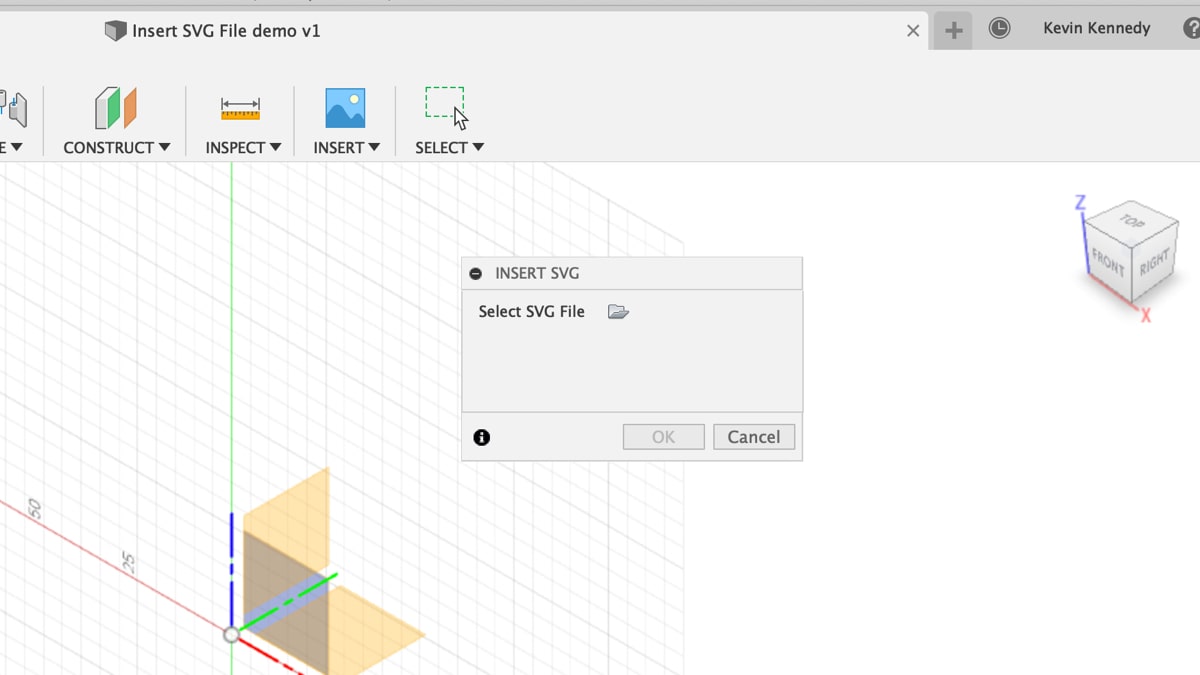Click the OK button
The width and height of the screenshot is (1200, 675).
[664, 437]
